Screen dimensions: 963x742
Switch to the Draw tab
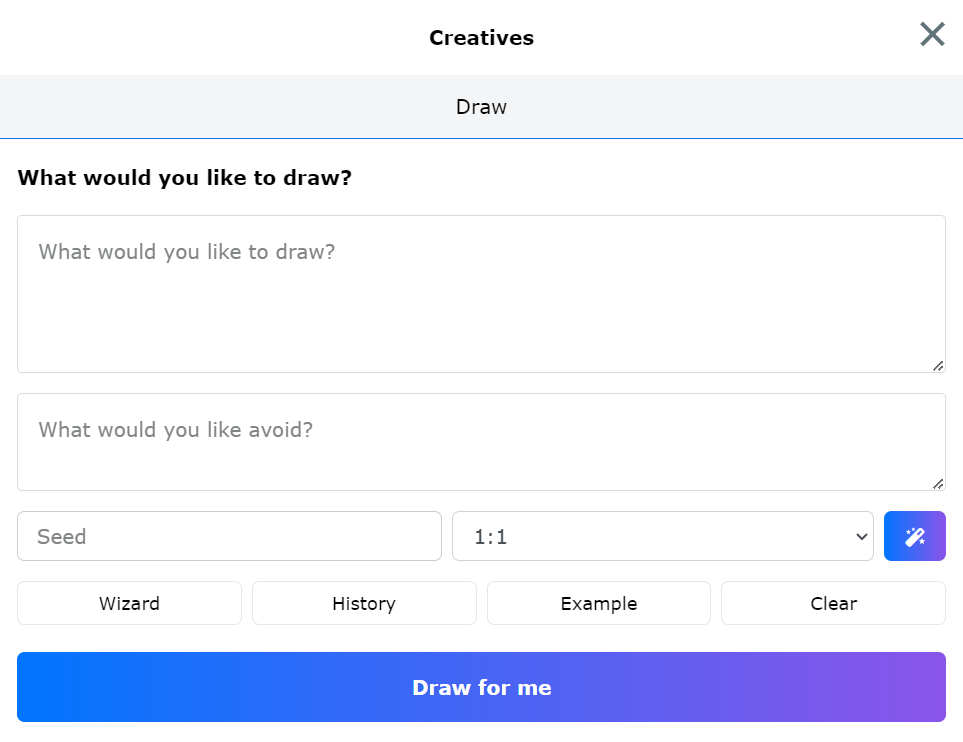pyautogui.click(x=481, y=107)
